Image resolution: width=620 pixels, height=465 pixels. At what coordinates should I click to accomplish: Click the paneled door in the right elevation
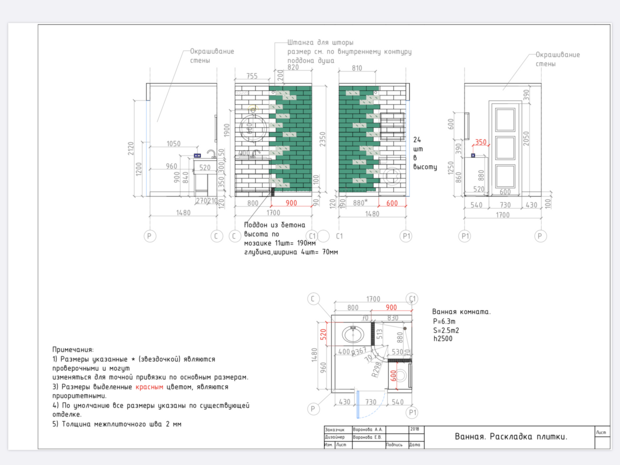(x=505, y=148)
